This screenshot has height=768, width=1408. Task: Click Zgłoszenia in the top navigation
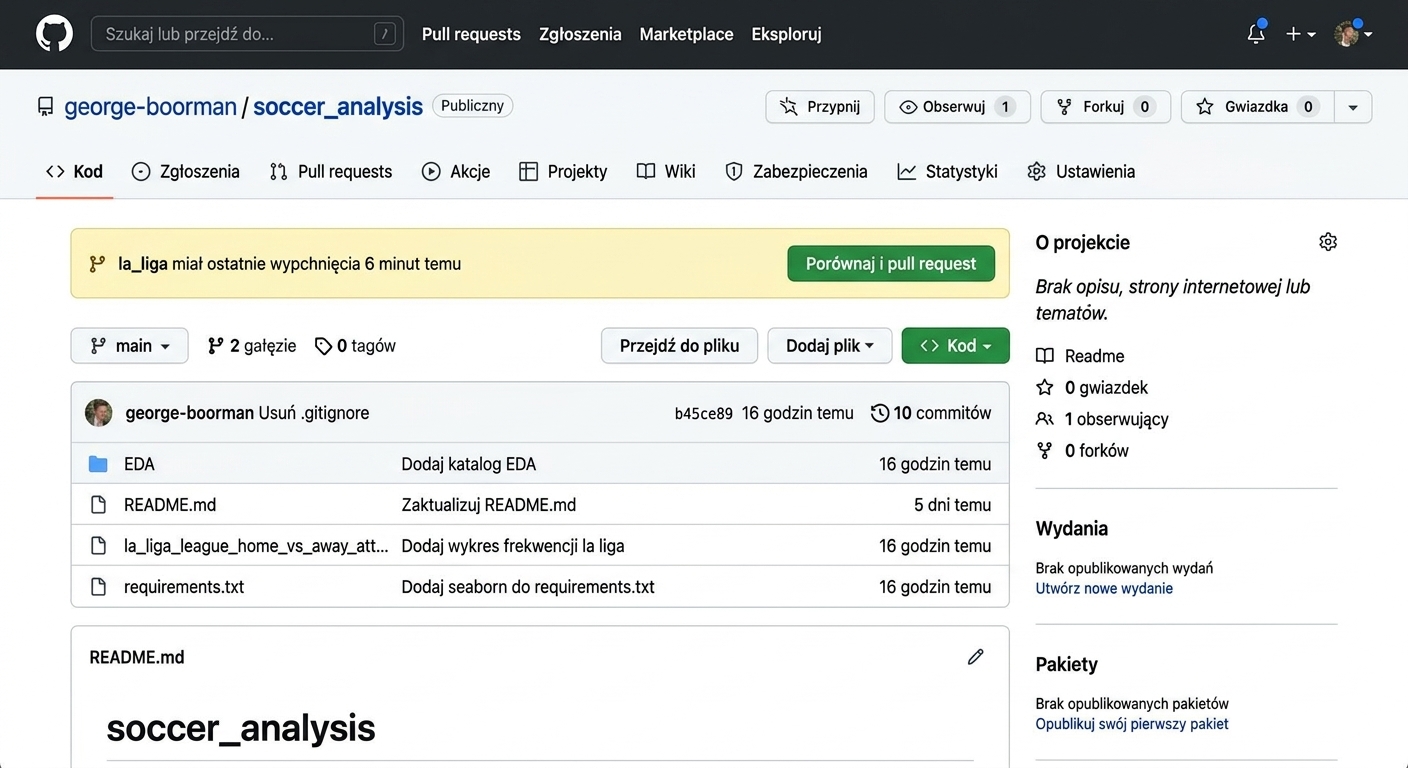(x=580, y=34)
